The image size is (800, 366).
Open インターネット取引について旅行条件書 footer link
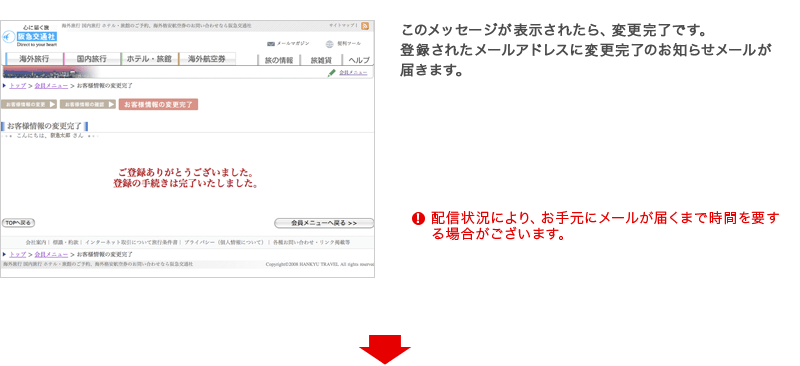[132, 242]
